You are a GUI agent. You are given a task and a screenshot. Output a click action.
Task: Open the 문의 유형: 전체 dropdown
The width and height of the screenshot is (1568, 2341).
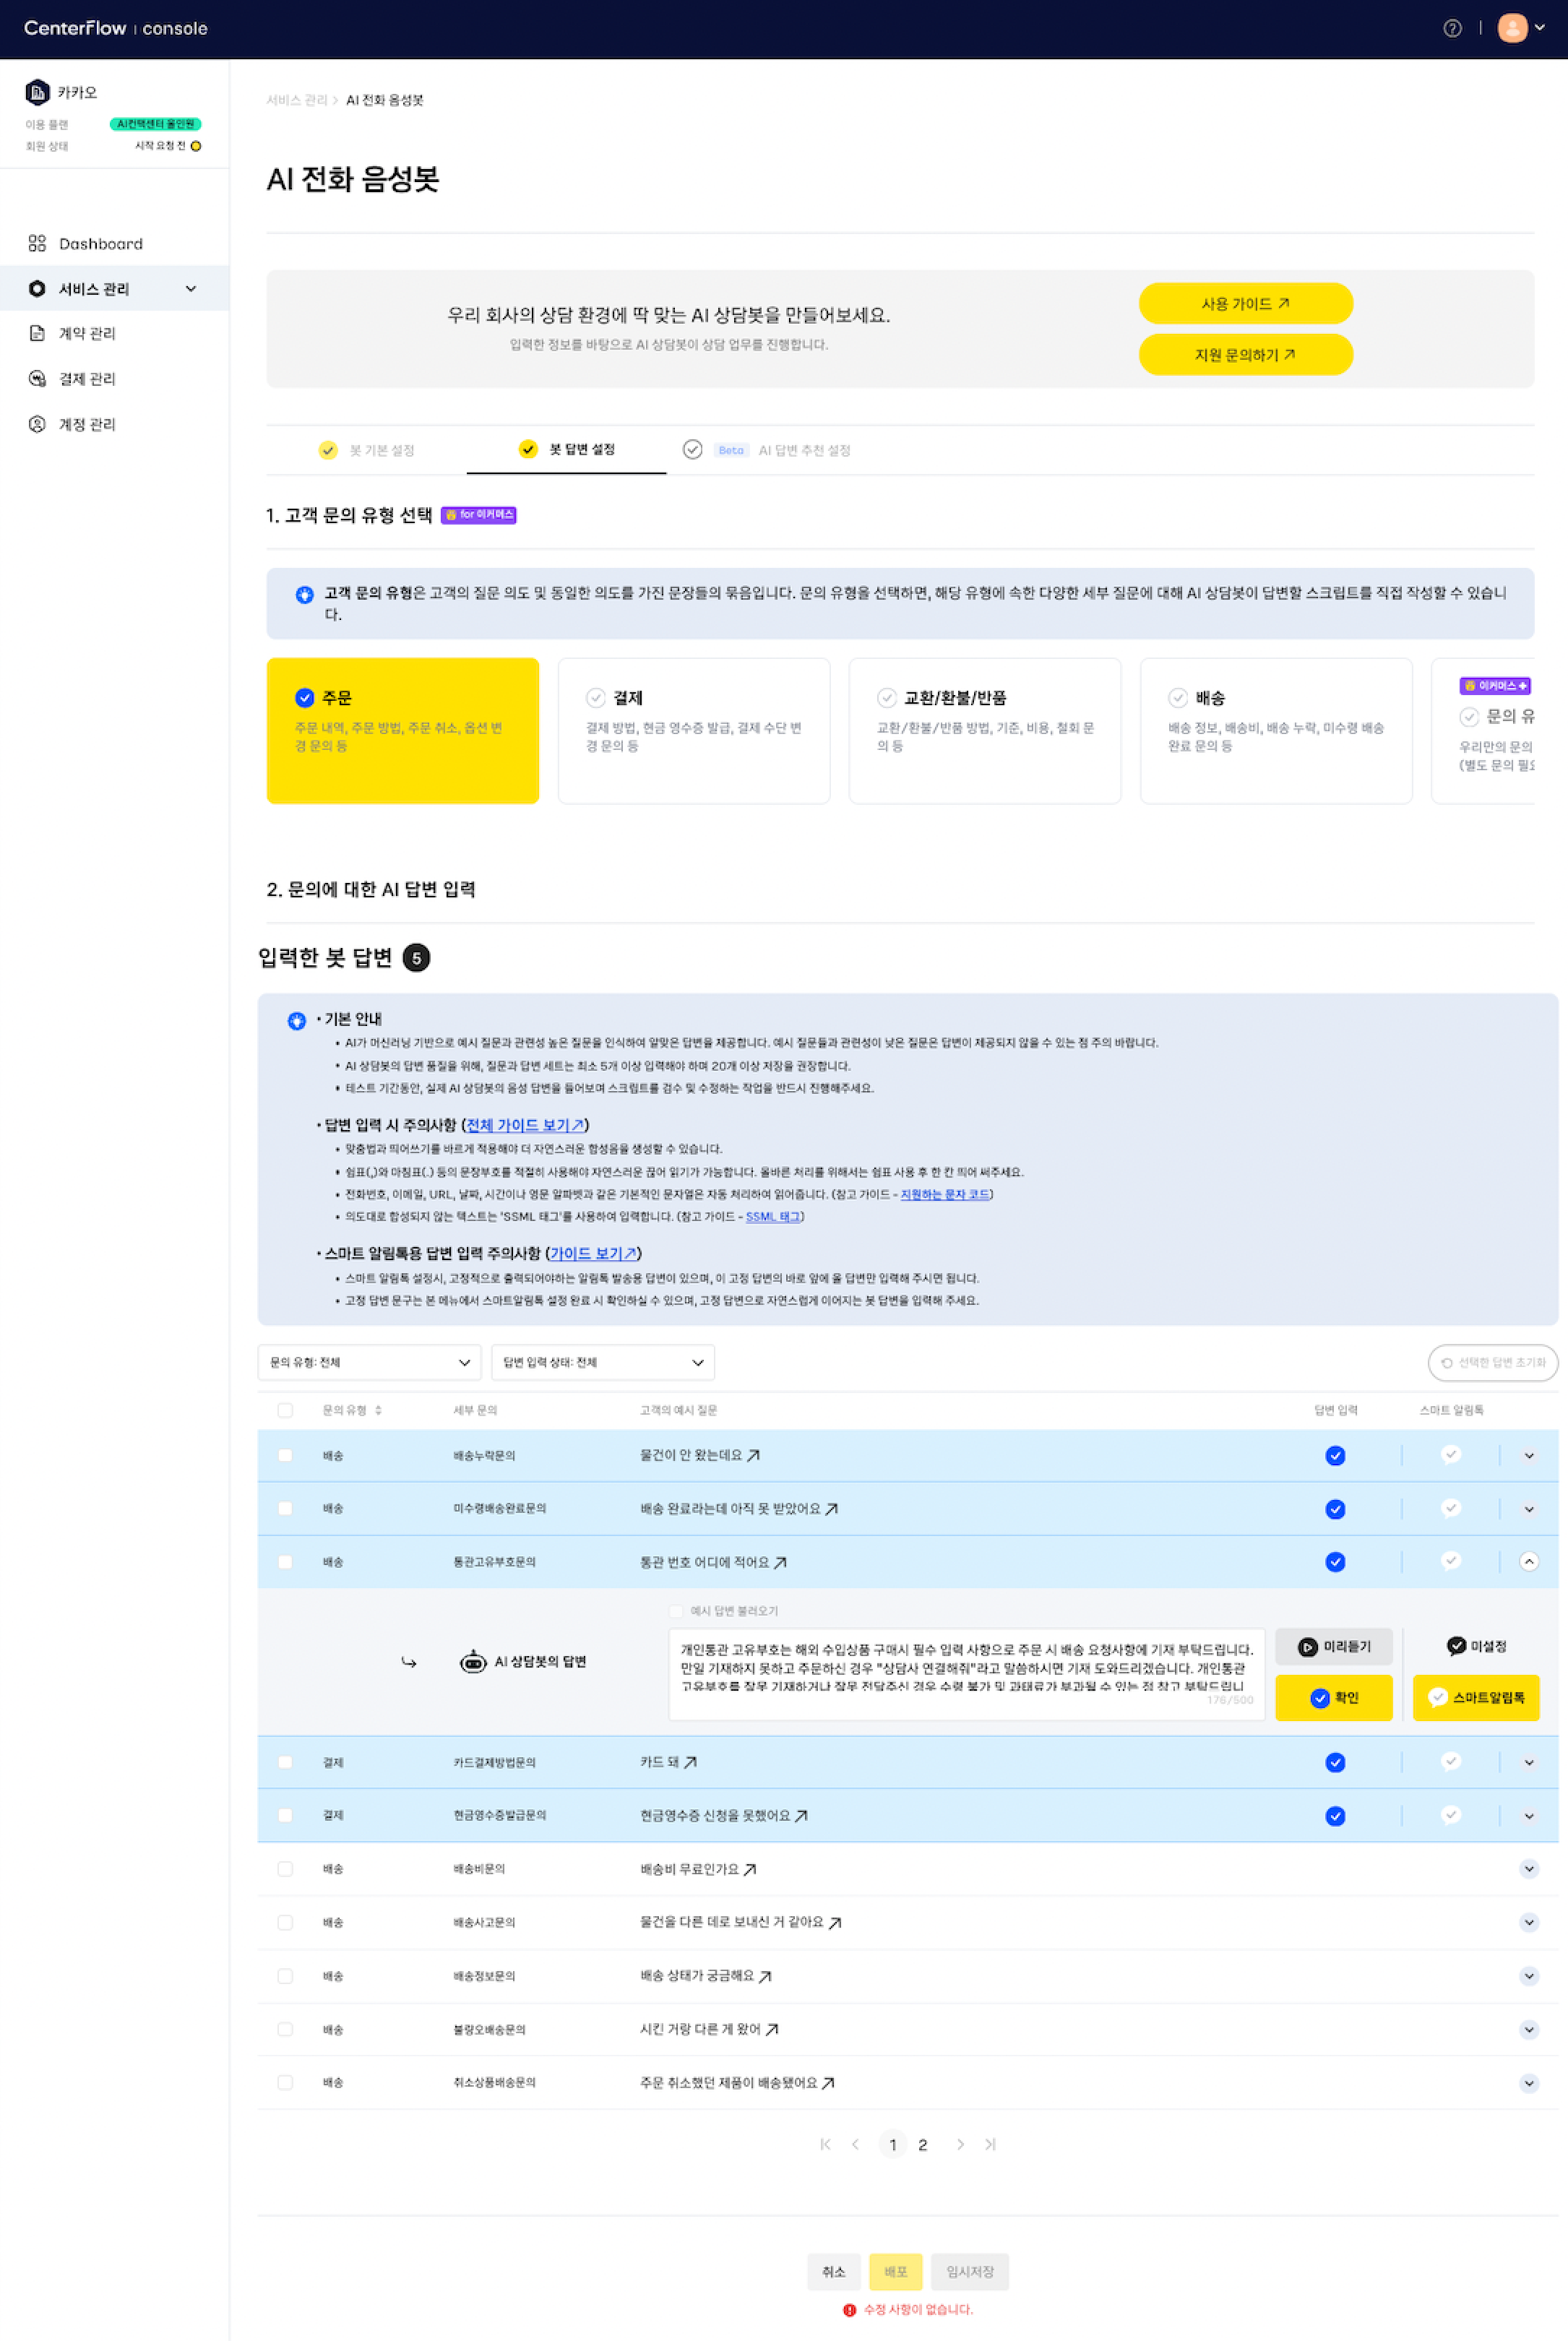coord(369,1362)
